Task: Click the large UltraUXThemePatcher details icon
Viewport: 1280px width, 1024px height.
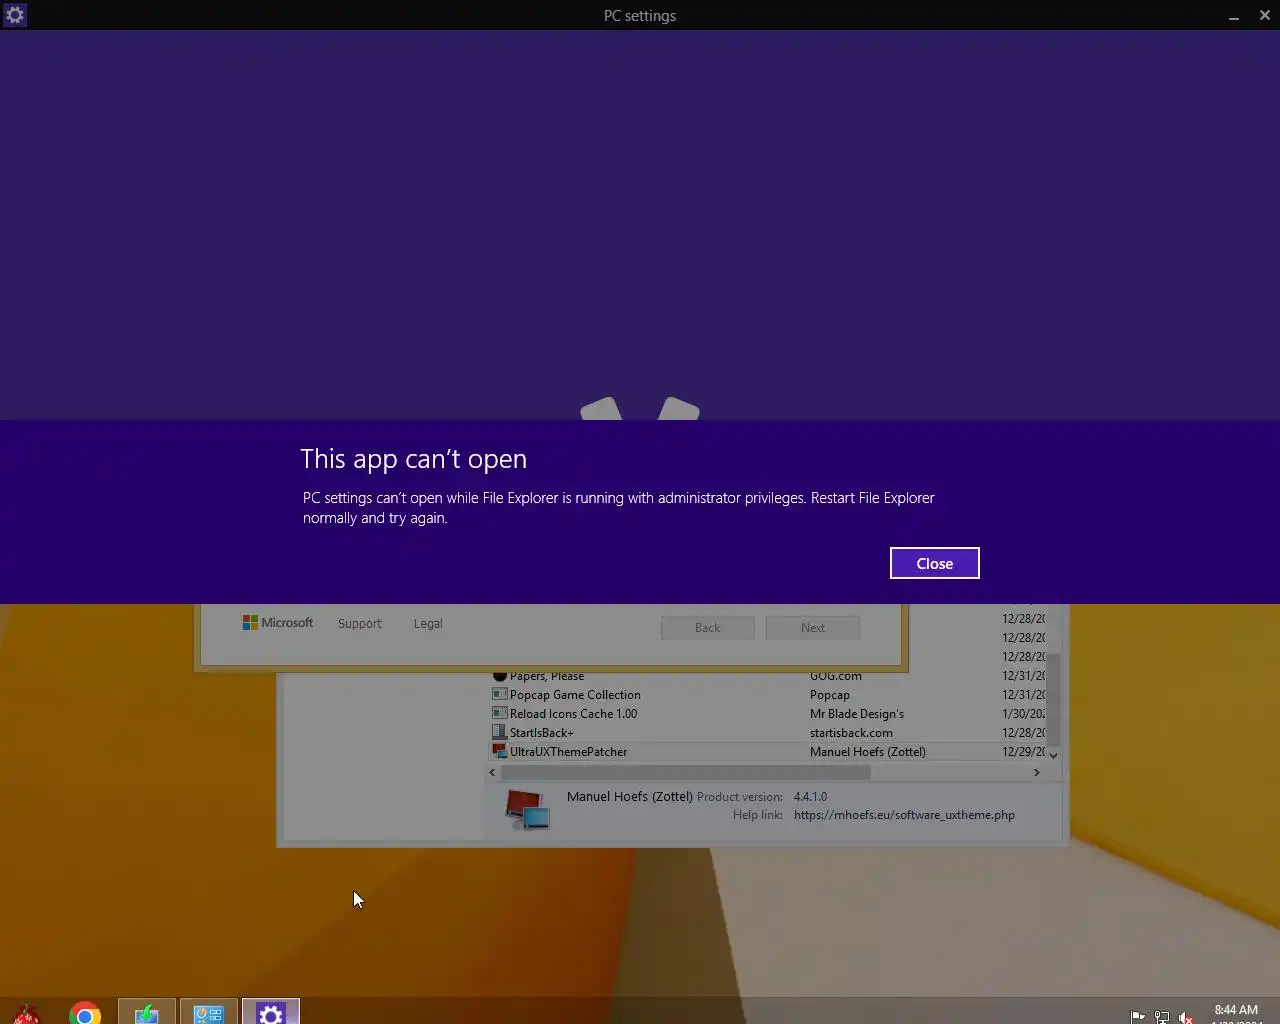Action: (527, 809)
